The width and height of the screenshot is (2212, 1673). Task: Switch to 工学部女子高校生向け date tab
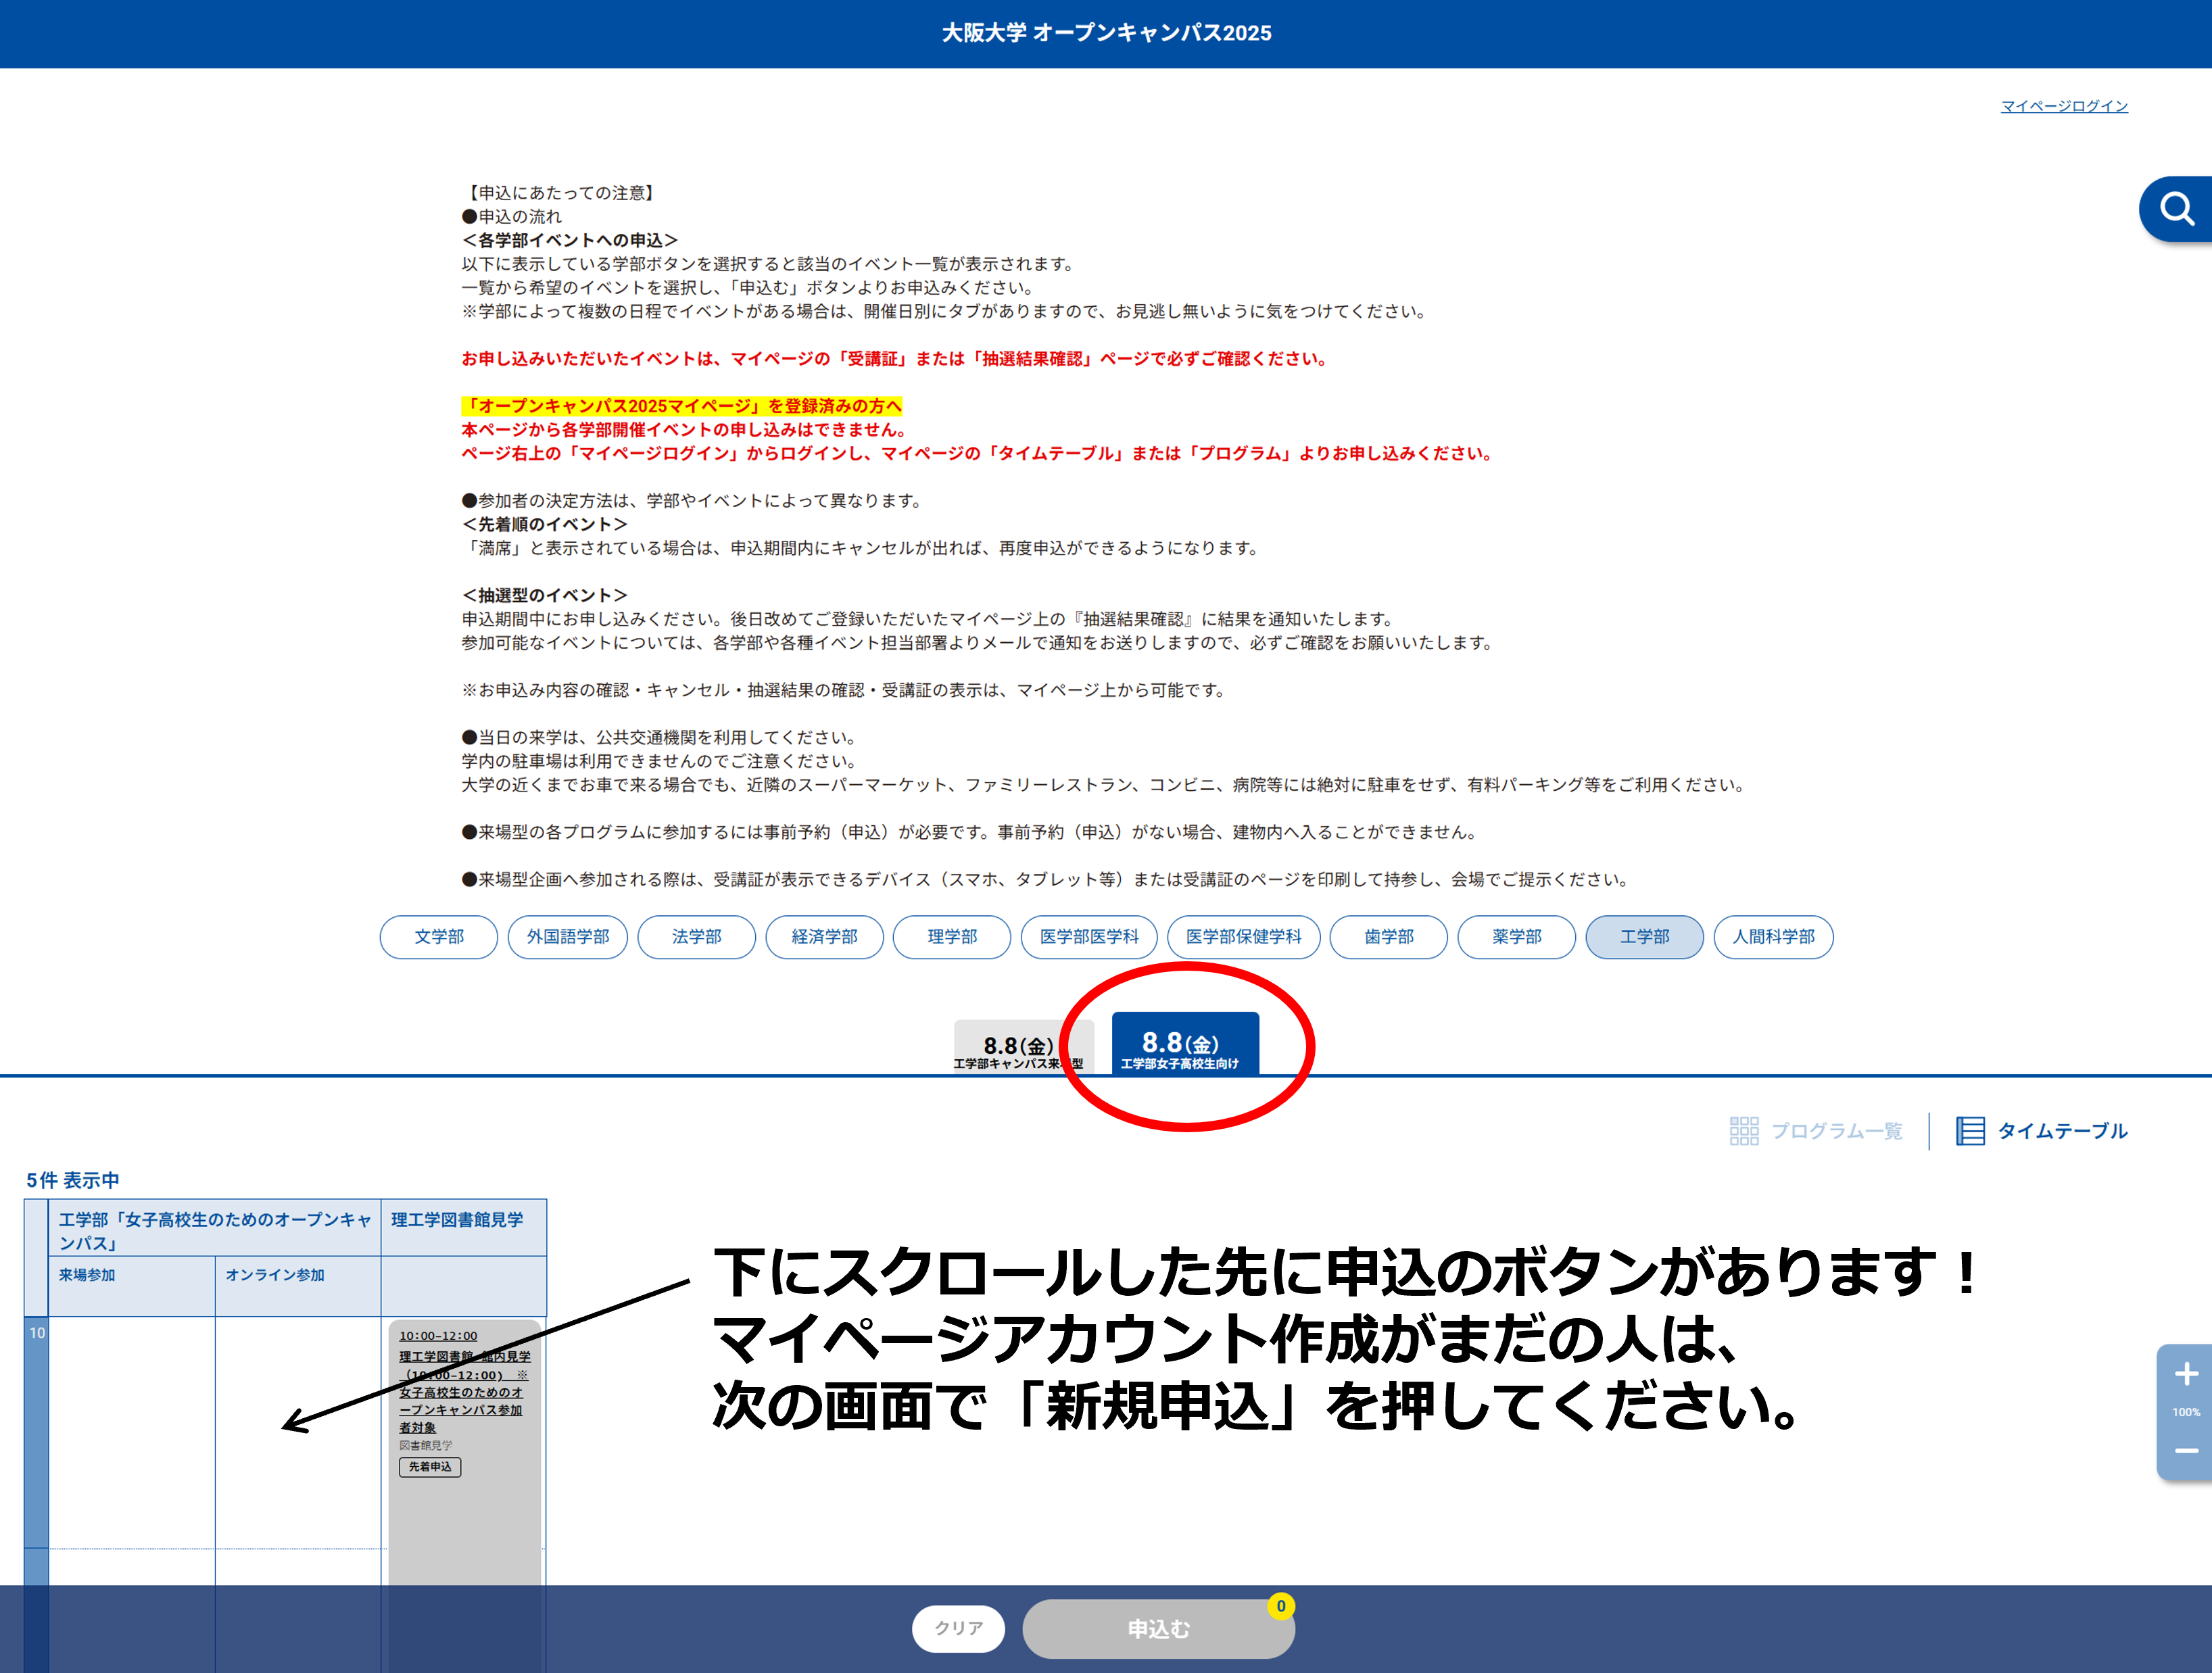tap(1185, 1044)
